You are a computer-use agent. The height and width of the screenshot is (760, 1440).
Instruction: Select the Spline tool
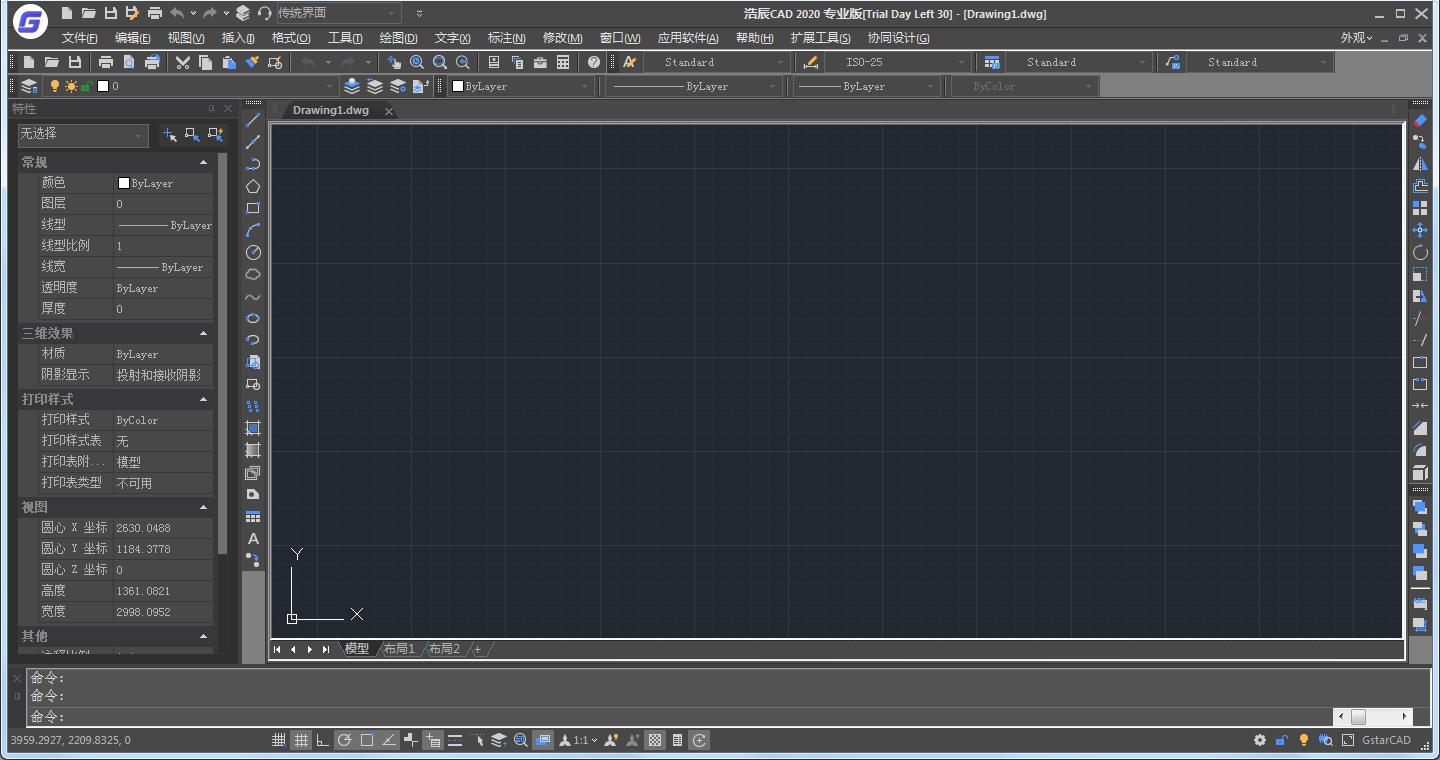[253, 296]
